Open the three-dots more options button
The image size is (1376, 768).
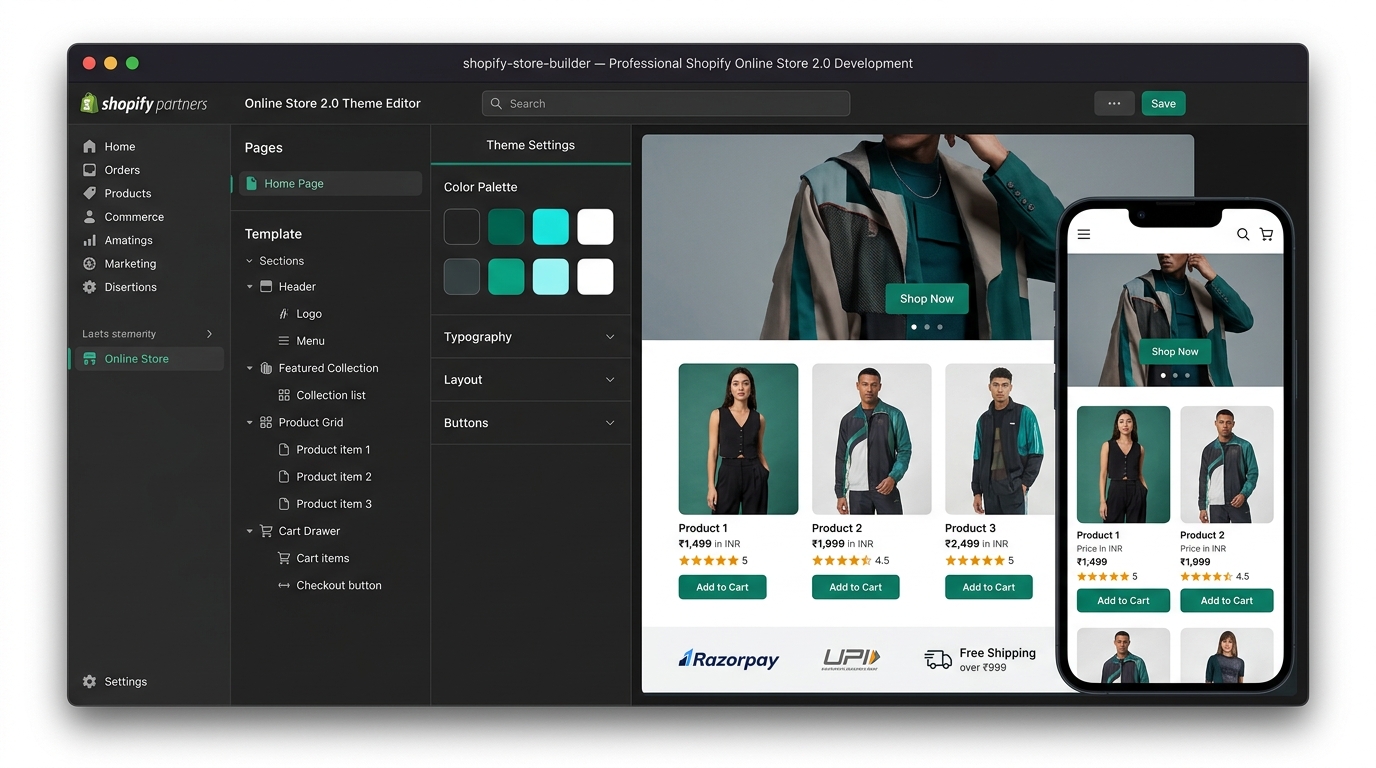click(1114, 103)
